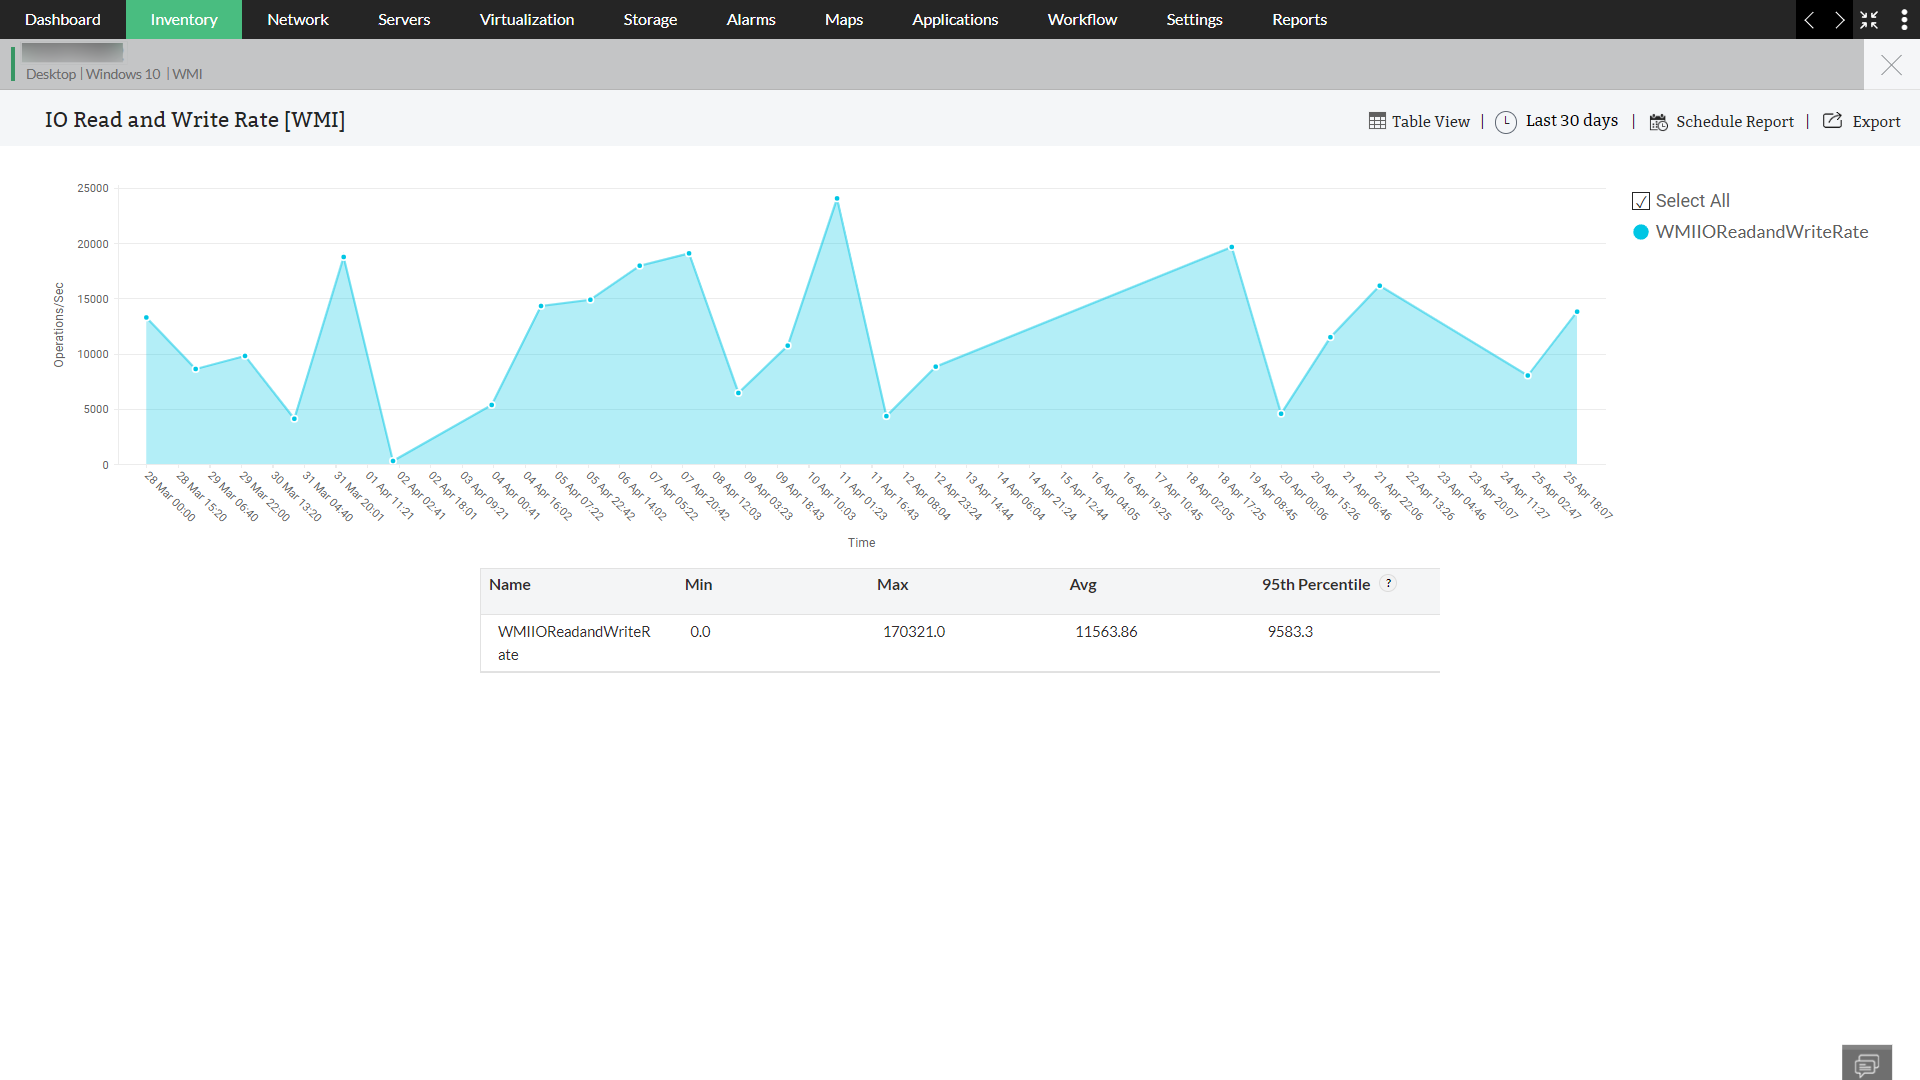The image size is (1920, 1080).
Task: Open the vertical three-dot menu
Action: click(1904, 20)
